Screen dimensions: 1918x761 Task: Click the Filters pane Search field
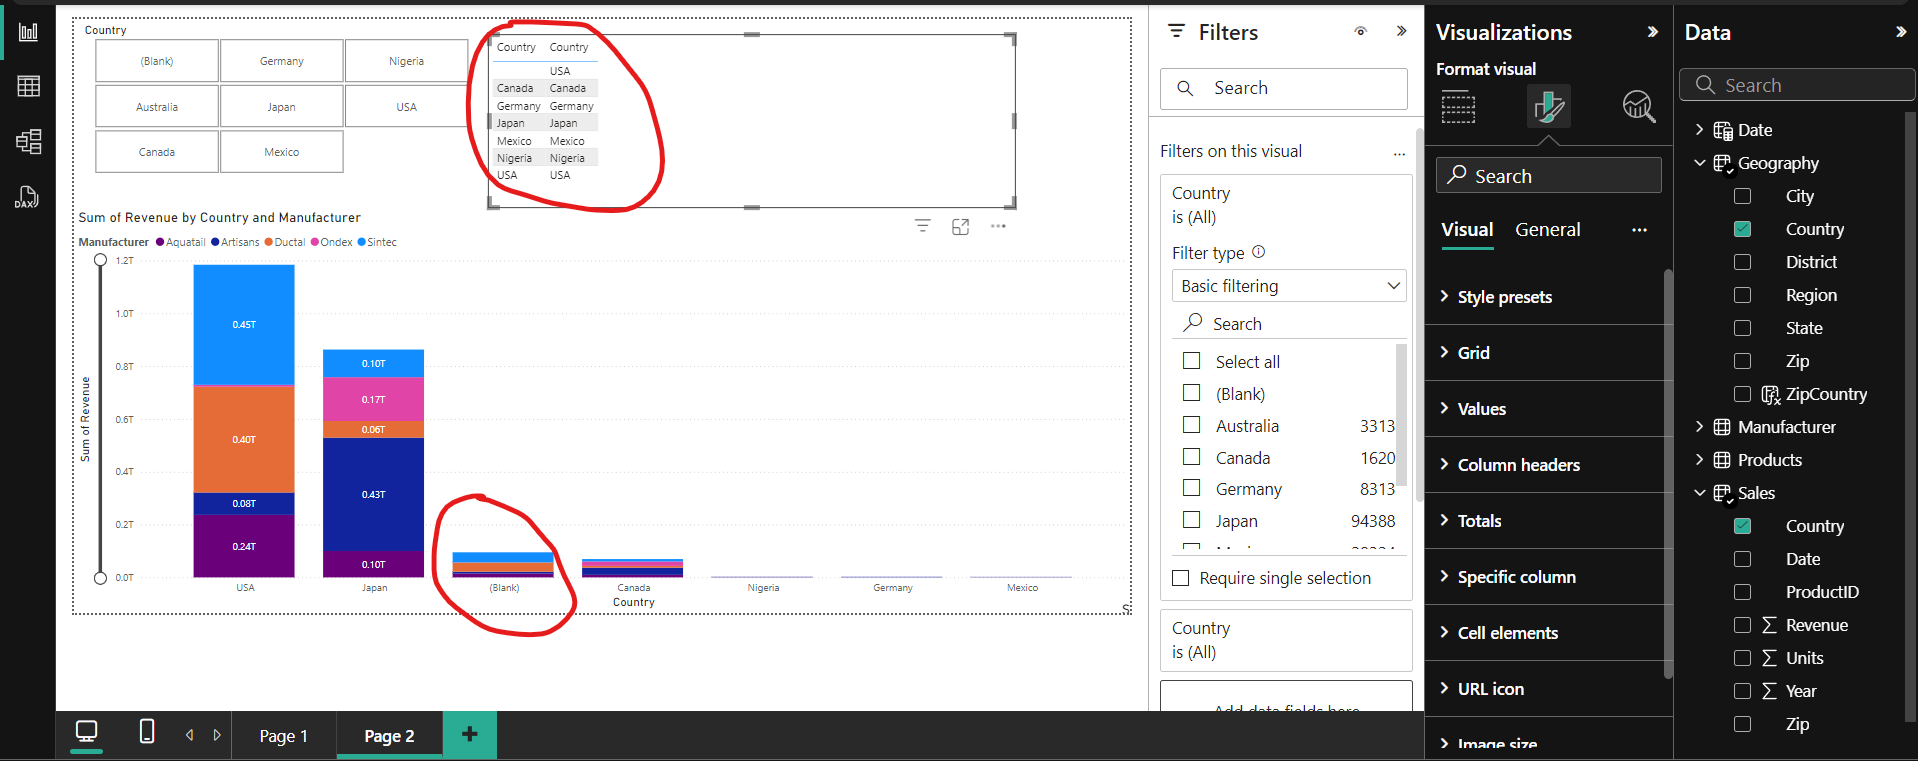(x=1283, y=88)
